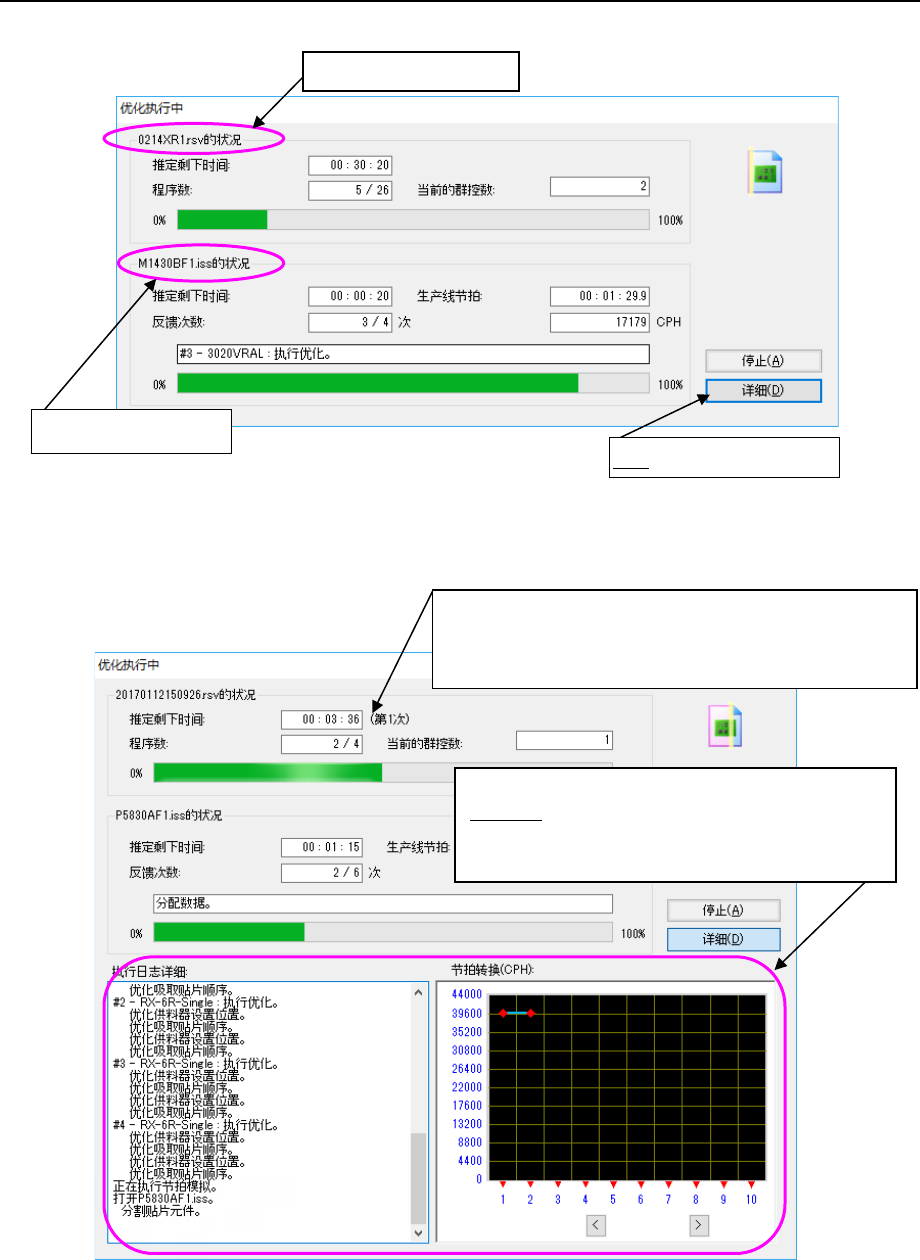Click the P5830AF1.iss progress bar
This screenshot has width=920, height=1260.
[x=383, y=933]
